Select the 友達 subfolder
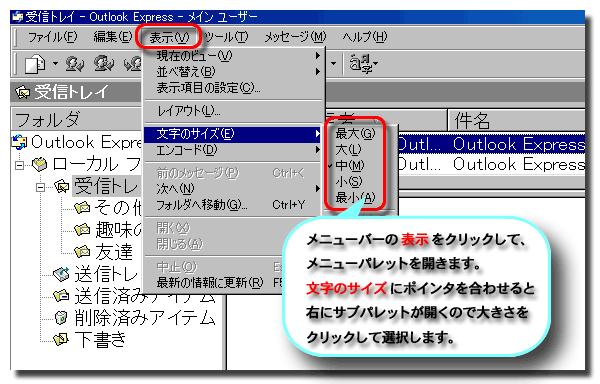This screenshot has width=600, height=384. click(114, 252)
